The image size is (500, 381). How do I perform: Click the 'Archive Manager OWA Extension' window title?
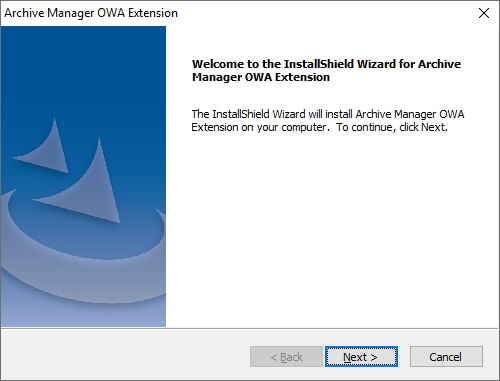[x=91, y=13]
